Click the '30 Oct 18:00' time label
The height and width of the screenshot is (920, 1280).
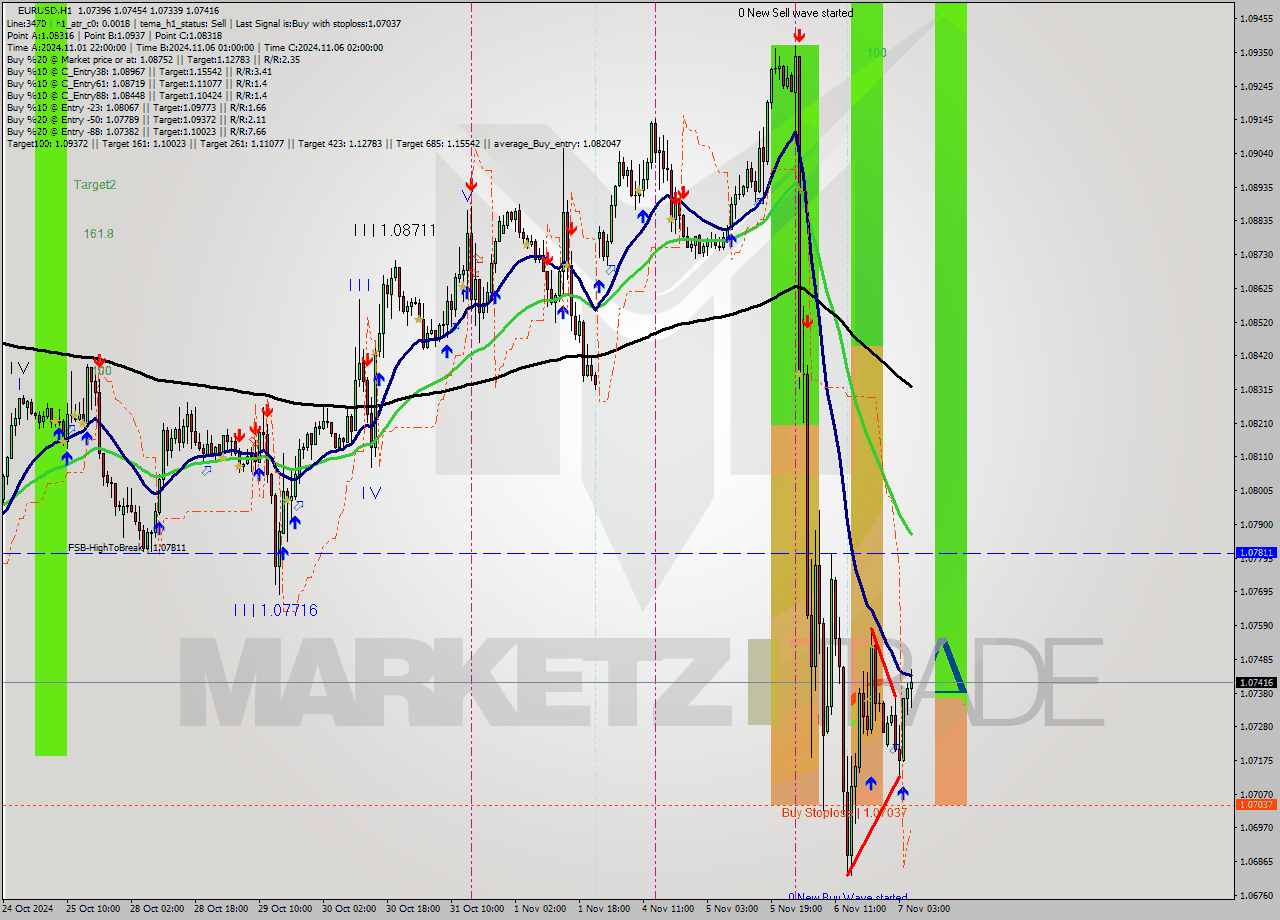click(415, 909)
